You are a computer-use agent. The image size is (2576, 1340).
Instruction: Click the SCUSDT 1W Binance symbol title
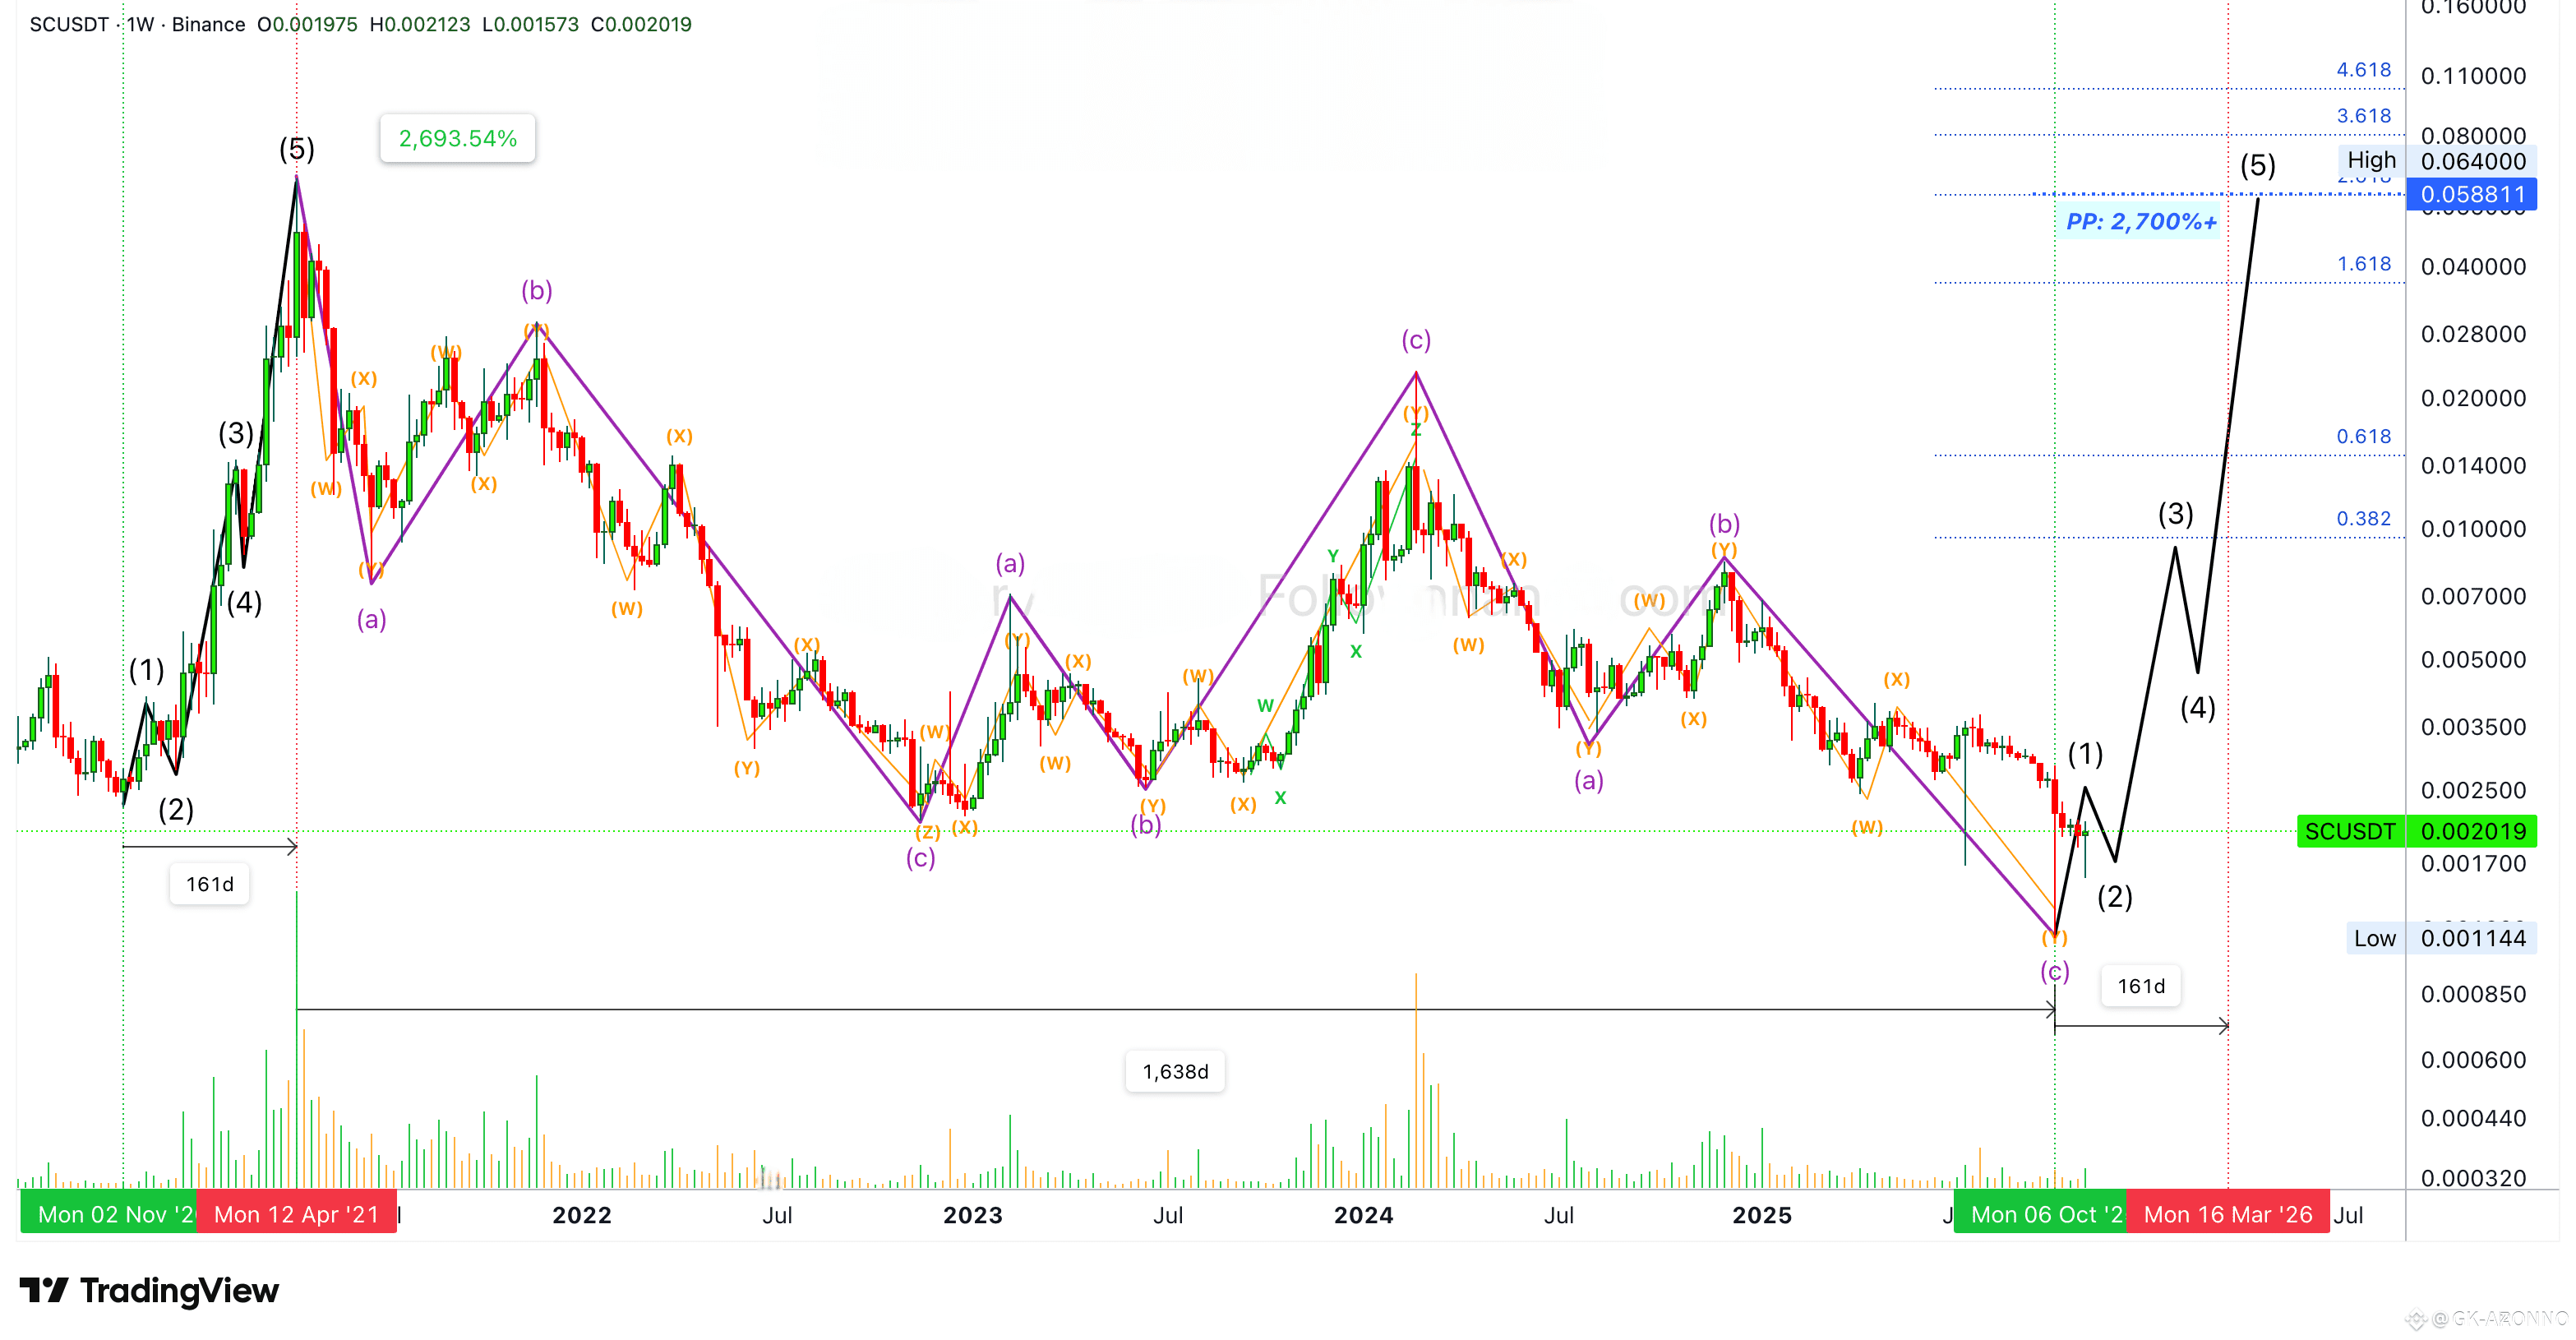[137, 24]
